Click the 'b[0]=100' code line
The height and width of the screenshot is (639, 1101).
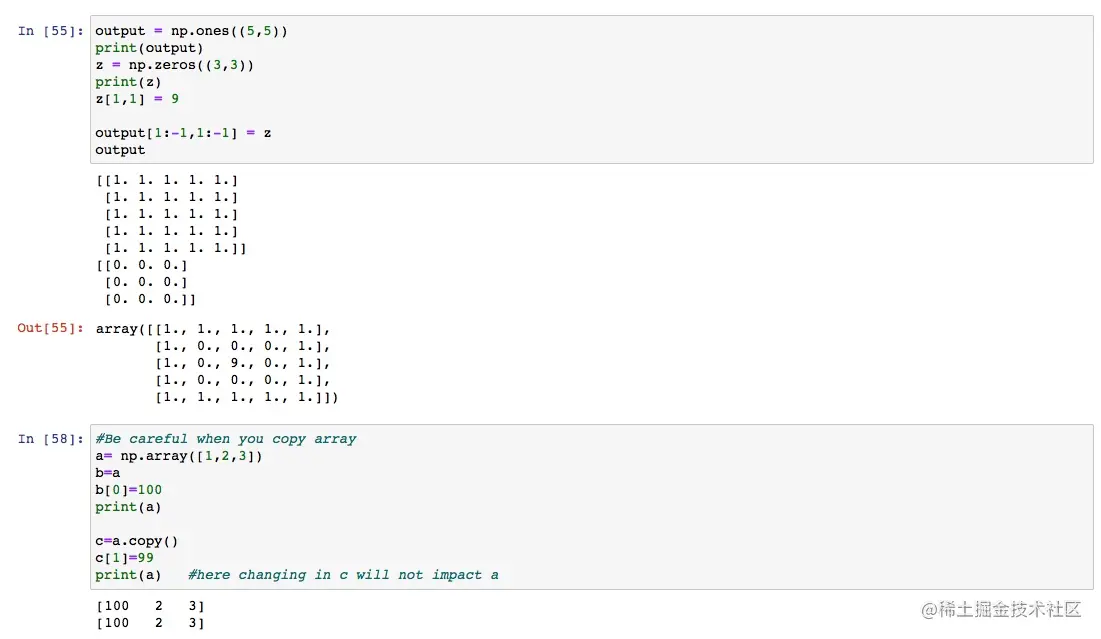[128, 489]
